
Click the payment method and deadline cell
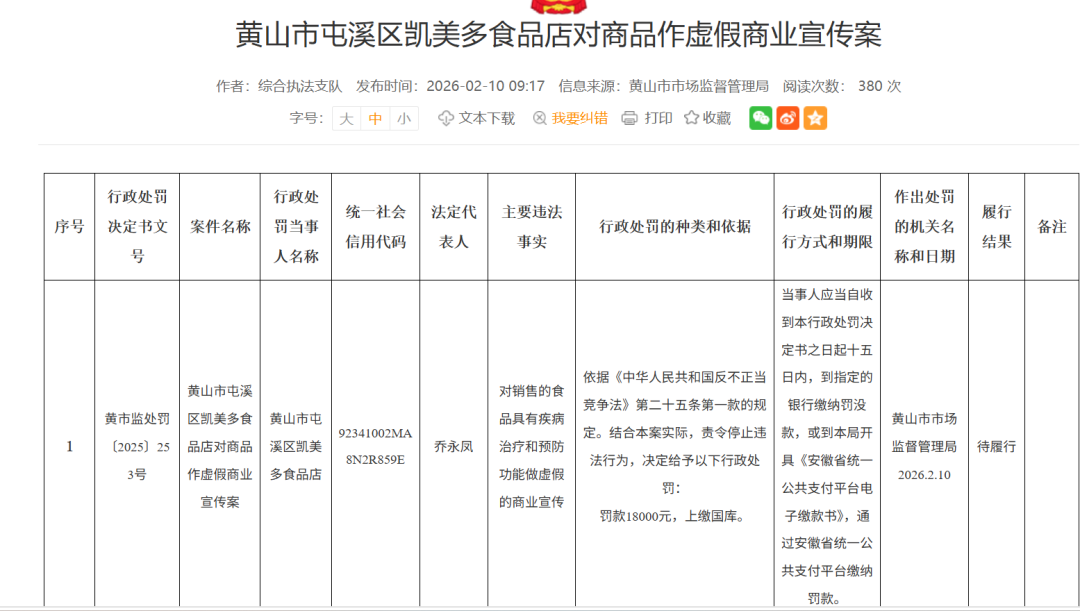point(827,446)
